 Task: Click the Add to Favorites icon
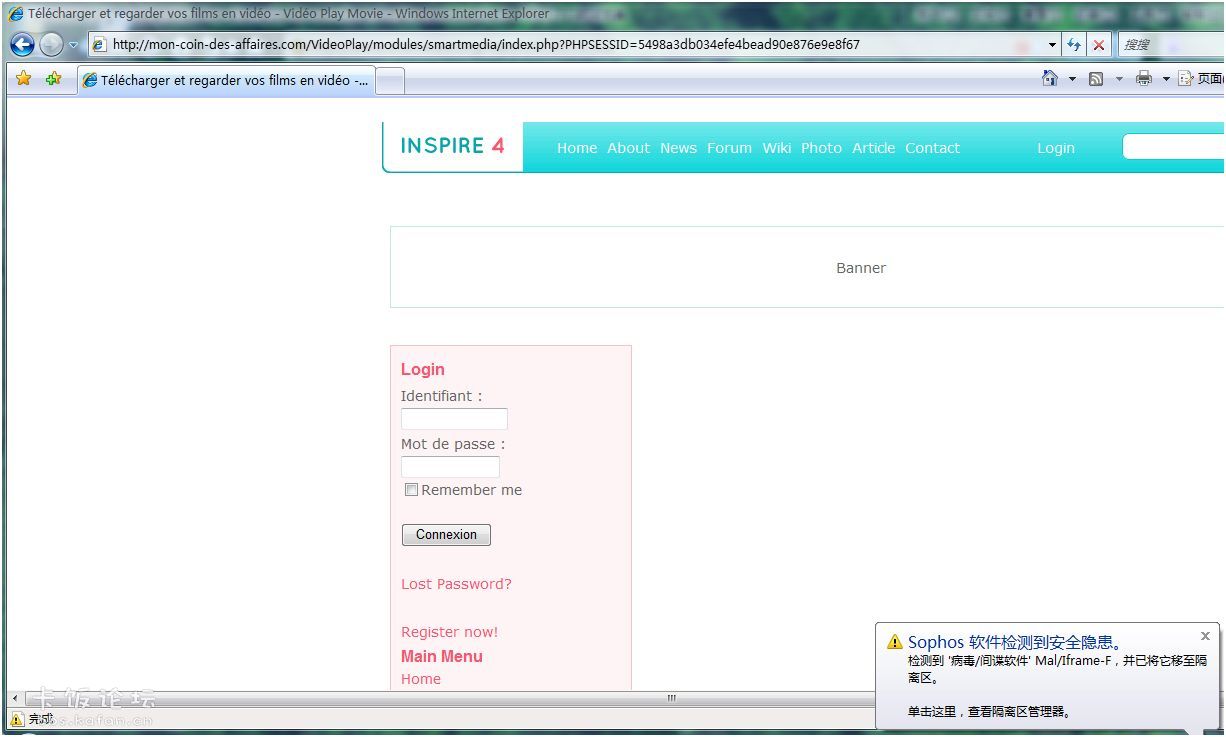(53, 79)
